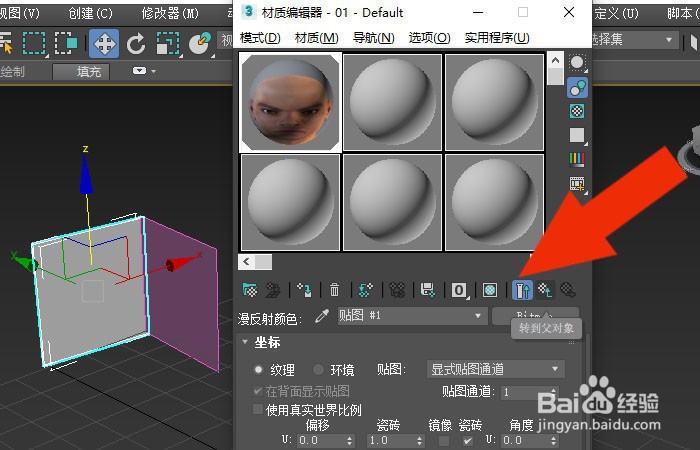Click the 填充 ribbon tab
700x450 pixels.
pyautogui.click(x=81, y=71)
